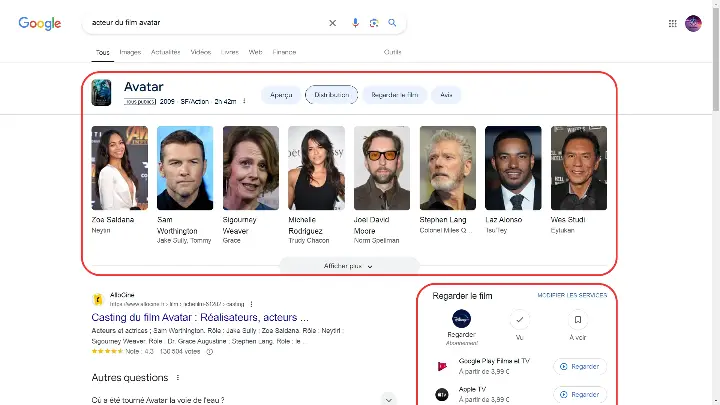Image resolution: width=720 pixels, height=405 pixels.
Task: Click the Laz Alonso name text
Action: (504, 219)
